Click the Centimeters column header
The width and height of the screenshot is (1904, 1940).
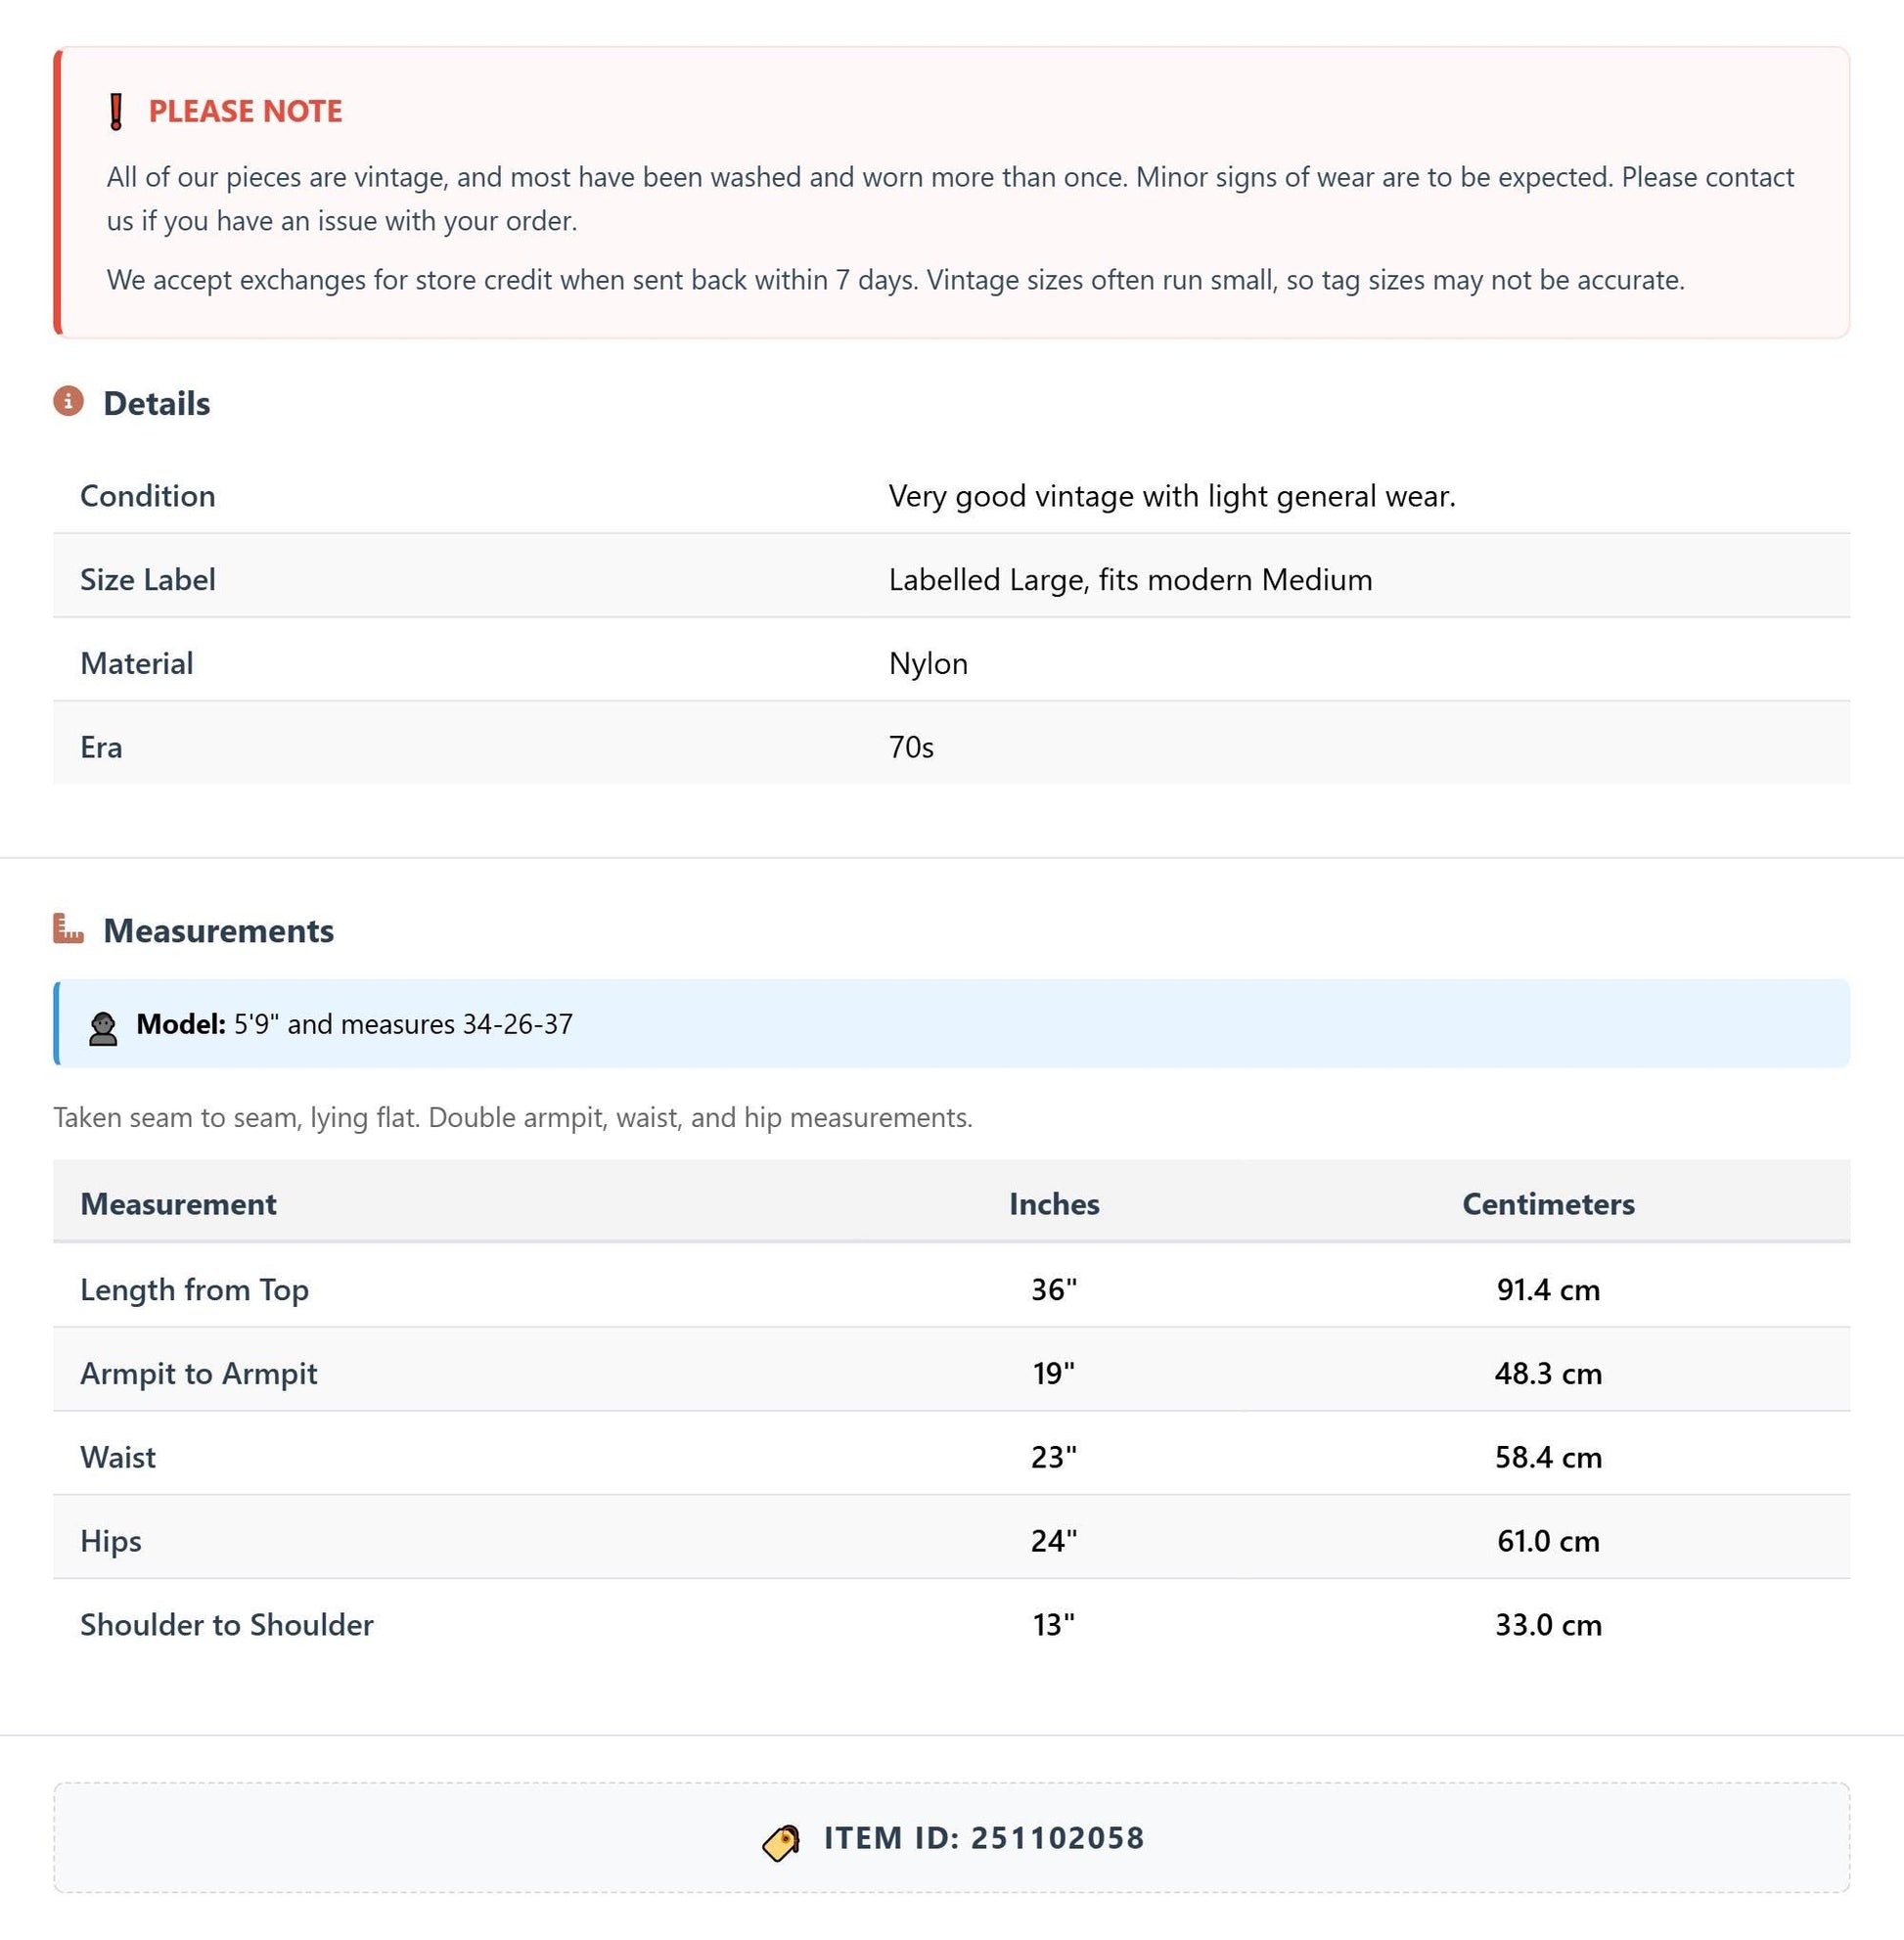point(1548,1204)
